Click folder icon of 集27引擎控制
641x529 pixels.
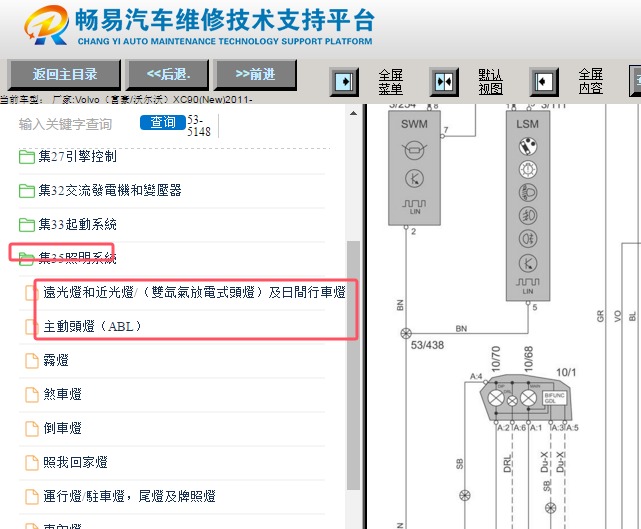[27, 157]
